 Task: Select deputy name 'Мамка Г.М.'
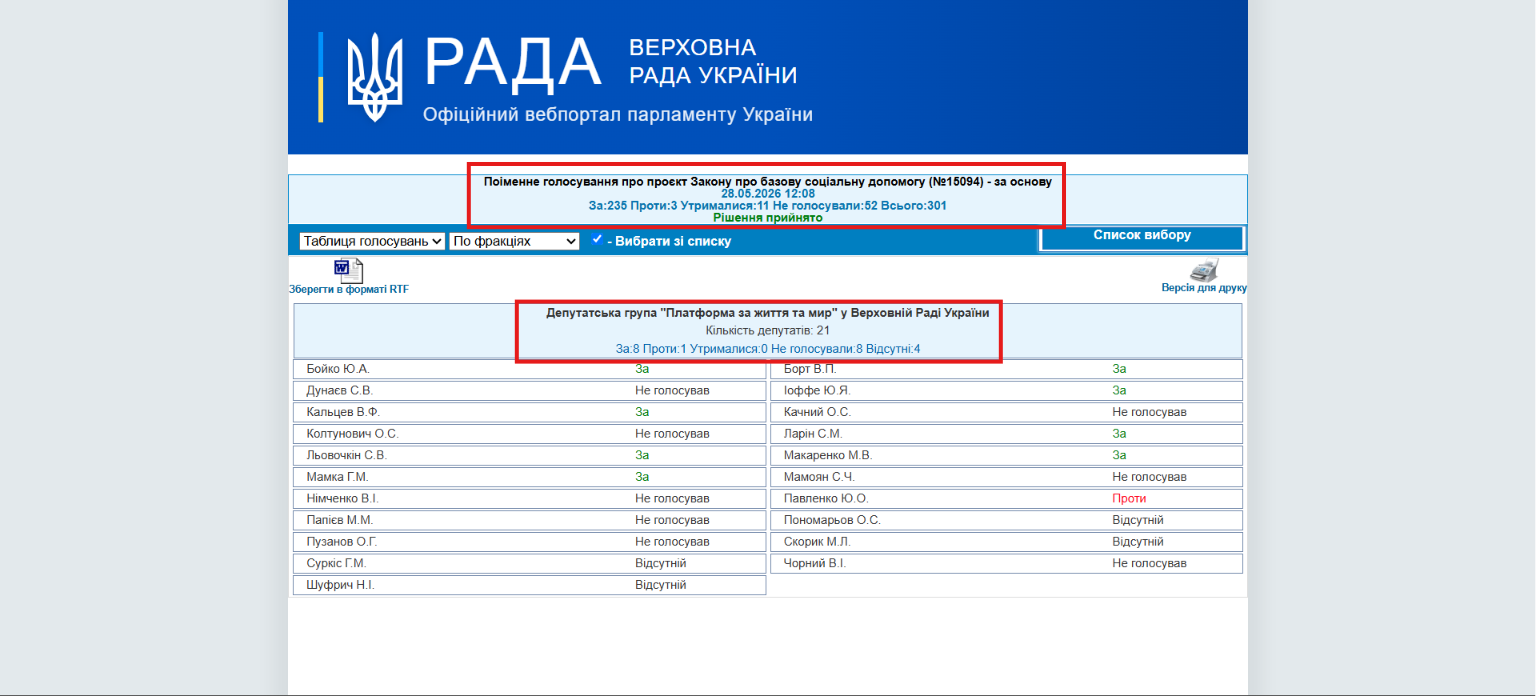[337, 477]
